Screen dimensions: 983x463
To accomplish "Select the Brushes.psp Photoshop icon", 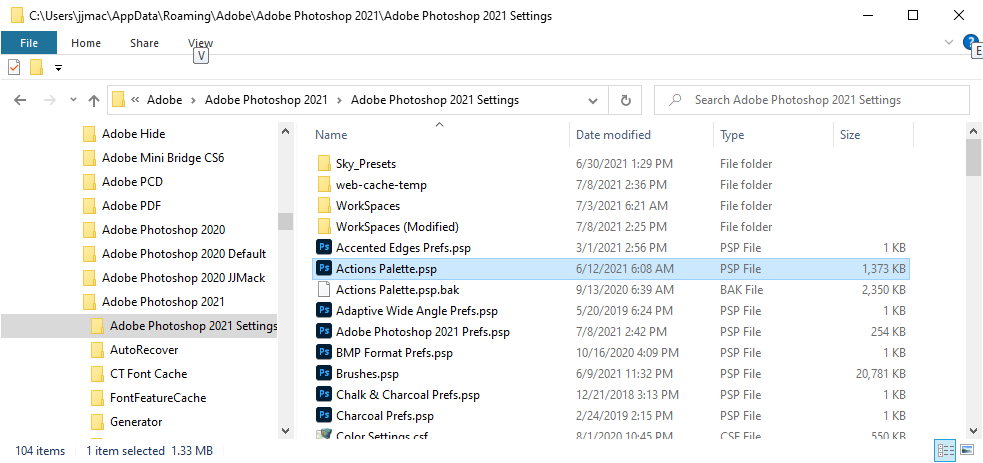I will (x=324, y=373).
